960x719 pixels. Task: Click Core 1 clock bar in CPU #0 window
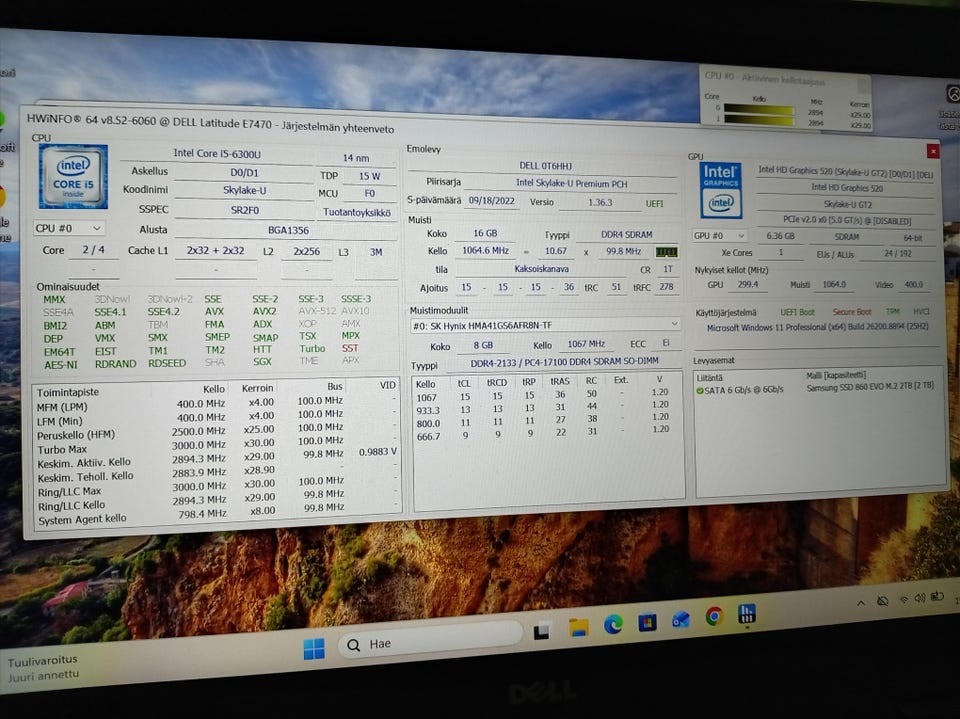click(x=758, y=121)
